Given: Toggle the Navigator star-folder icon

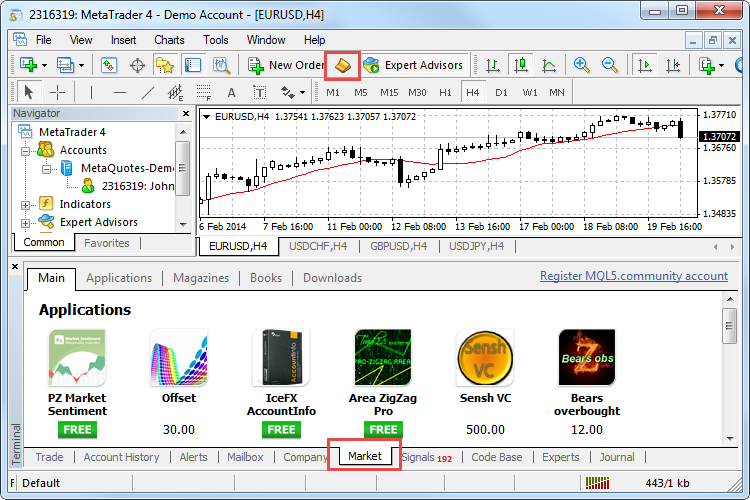Looking at the screenshot, I should (165, 65).
